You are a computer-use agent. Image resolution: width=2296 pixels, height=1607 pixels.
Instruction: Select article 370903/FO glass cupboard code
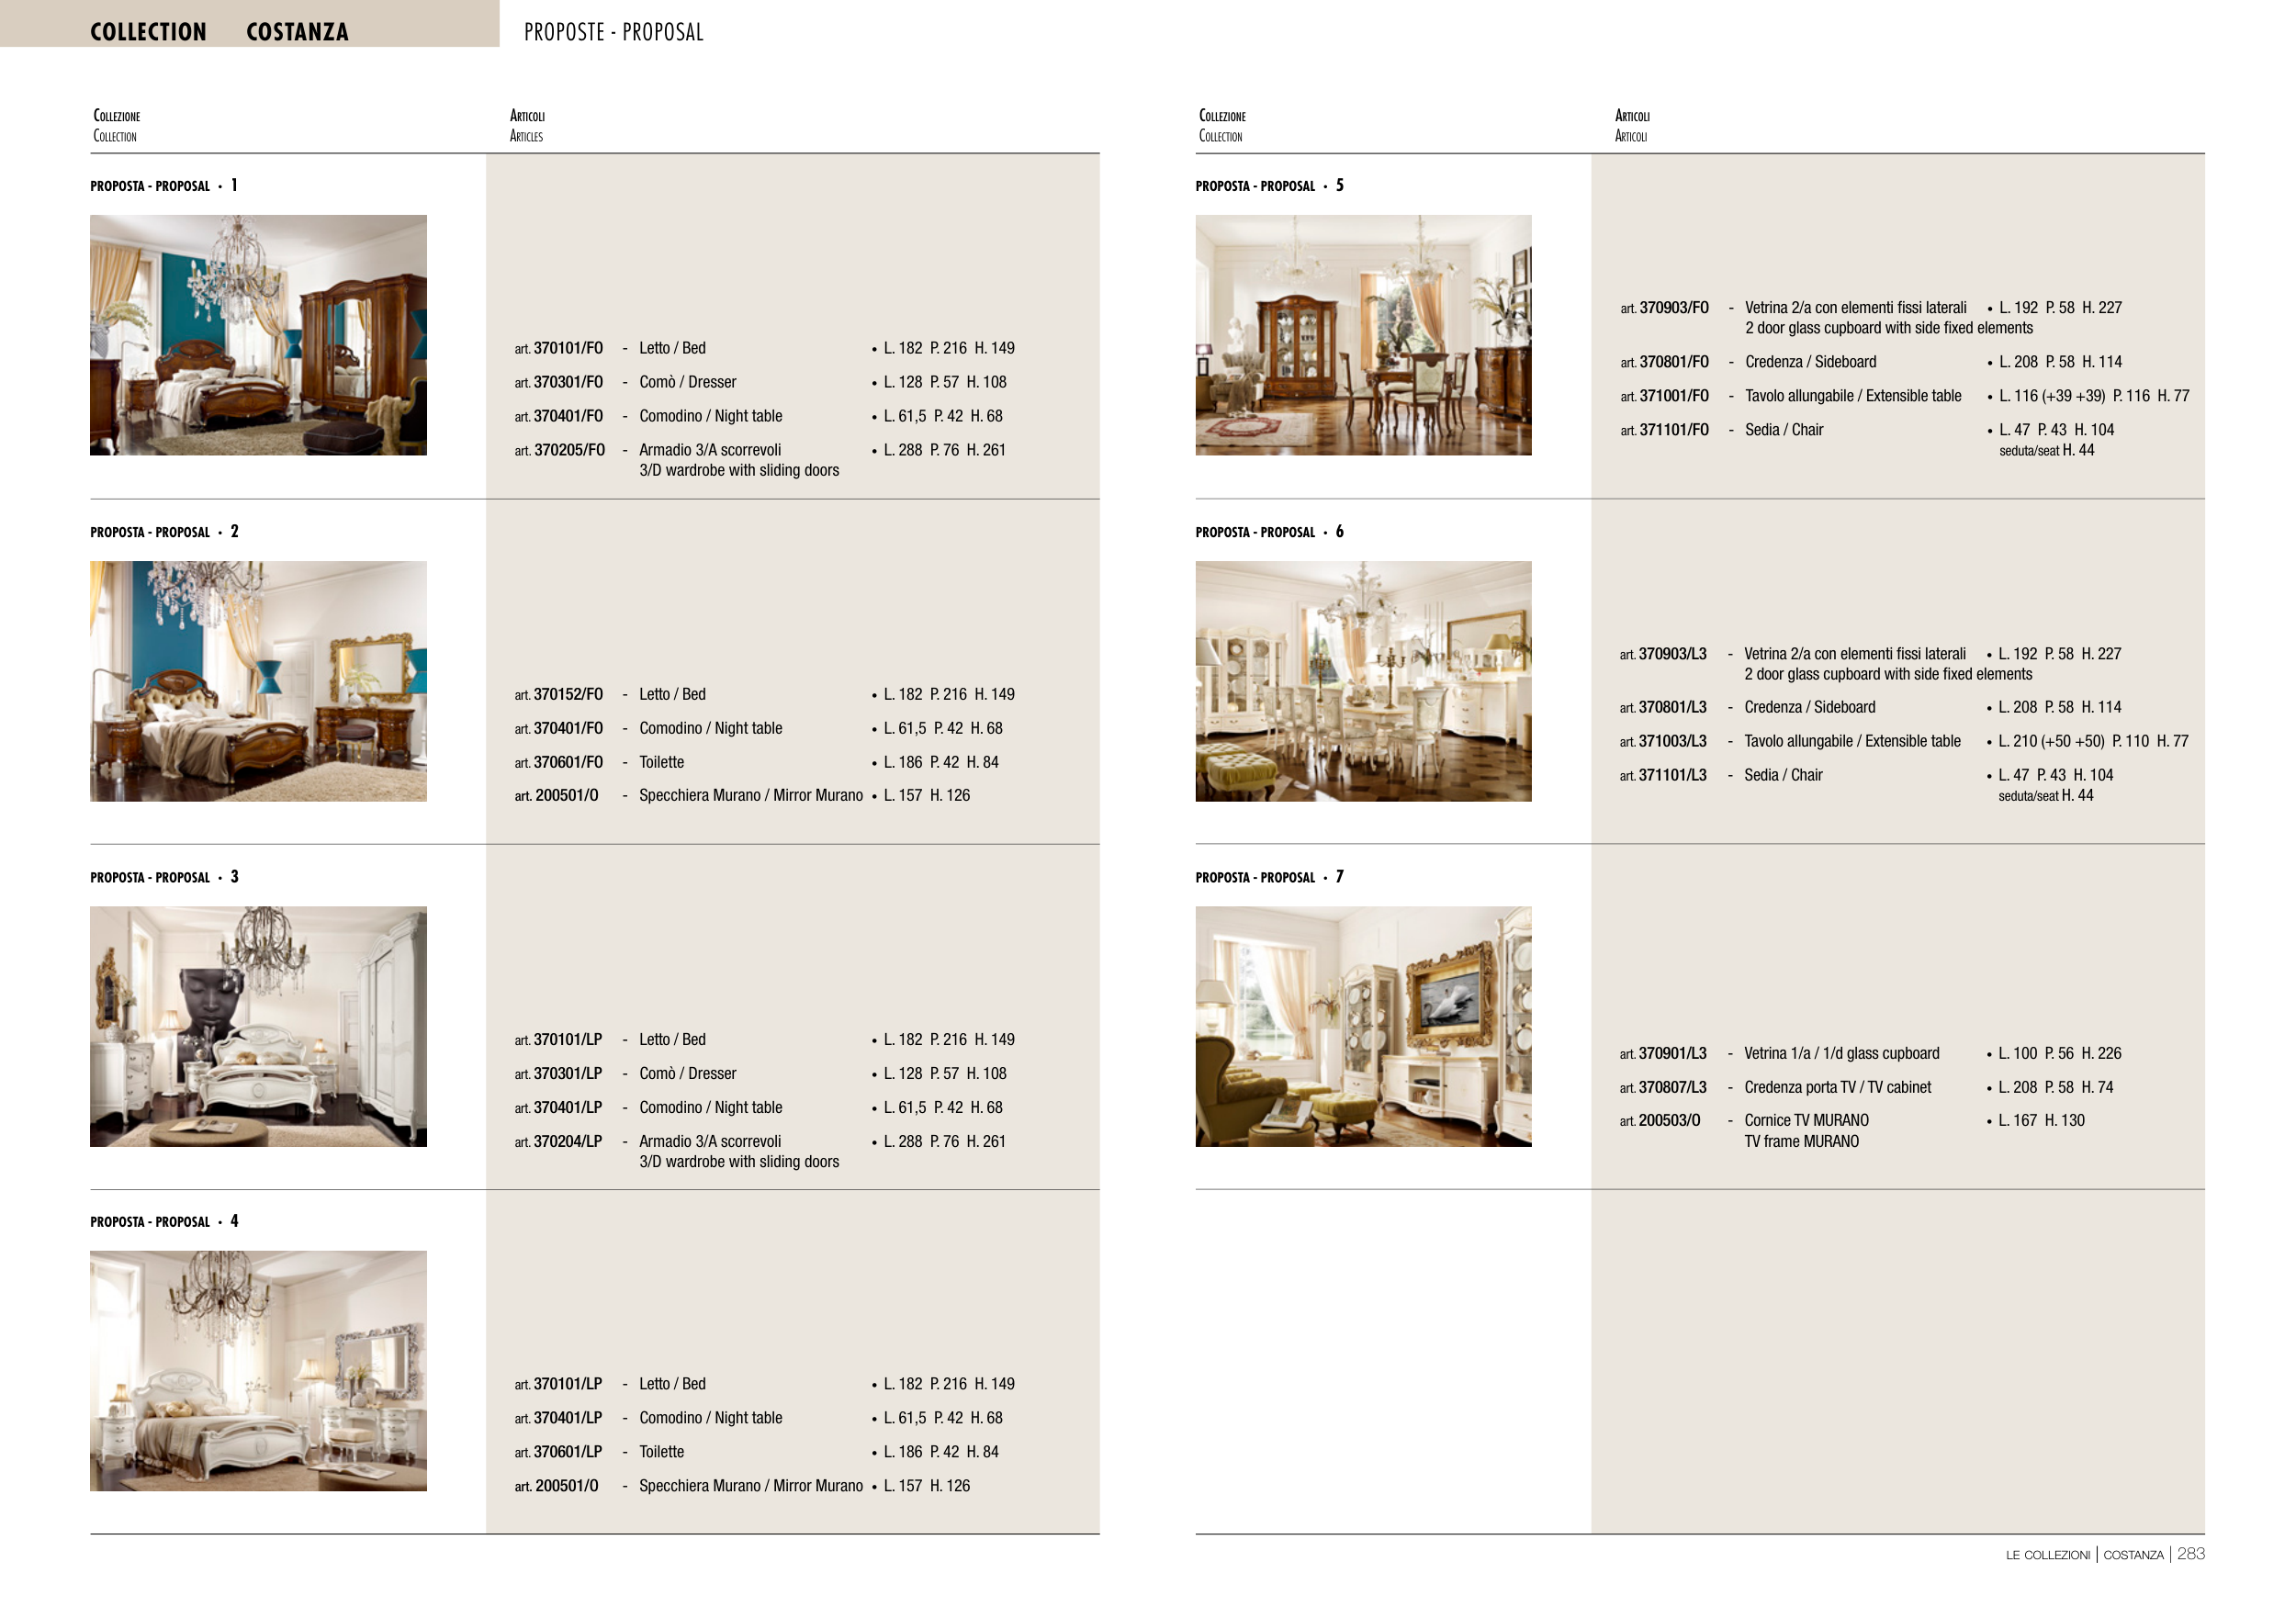pyautogui.click(x=1673, y=308)
